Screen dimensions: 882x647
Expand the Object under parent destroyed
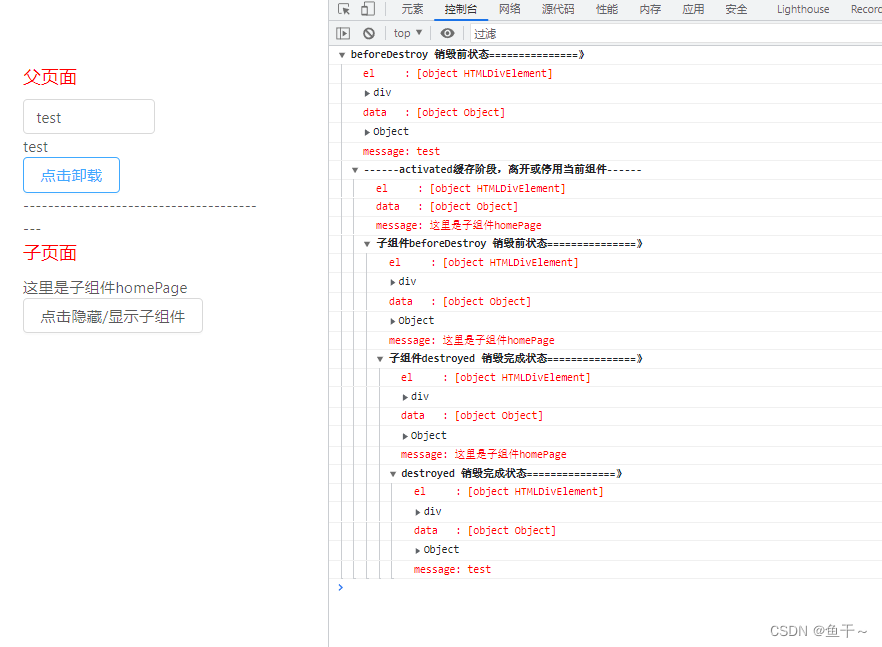(x=418, y=550)
